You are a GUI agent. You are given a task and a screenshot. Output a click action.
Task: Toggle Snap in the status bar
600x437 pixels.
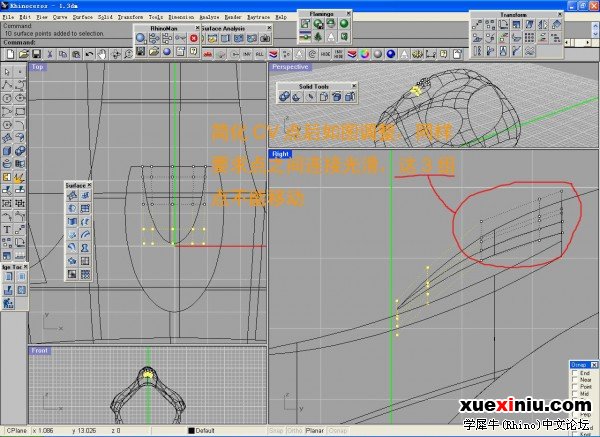tap(276, 431)
